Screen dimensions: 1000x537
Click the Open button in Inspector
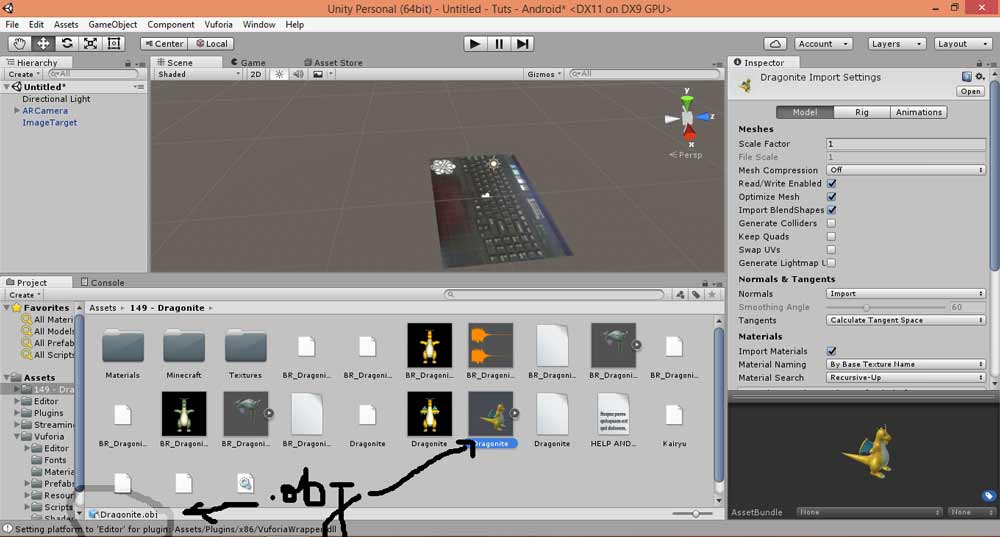tap(970, 91)
